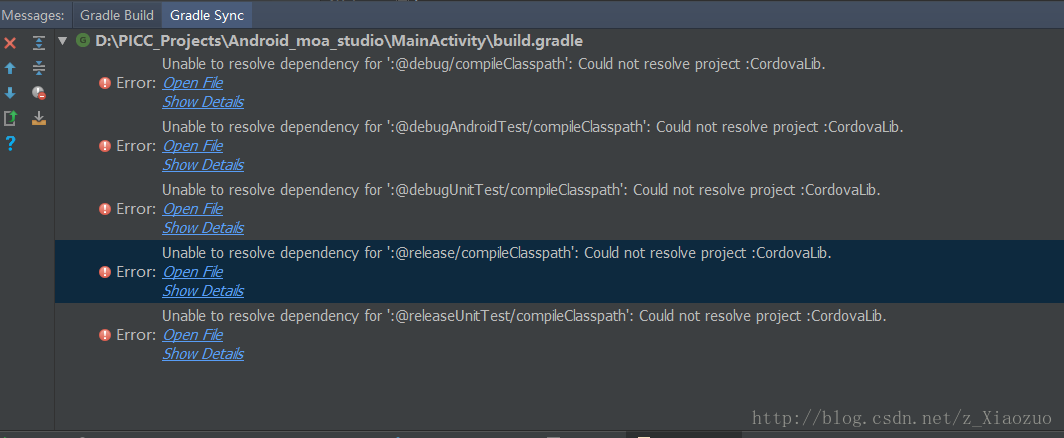Click the green Gradle file icon
Screen dimensions: 1064x438
[83, 41]
